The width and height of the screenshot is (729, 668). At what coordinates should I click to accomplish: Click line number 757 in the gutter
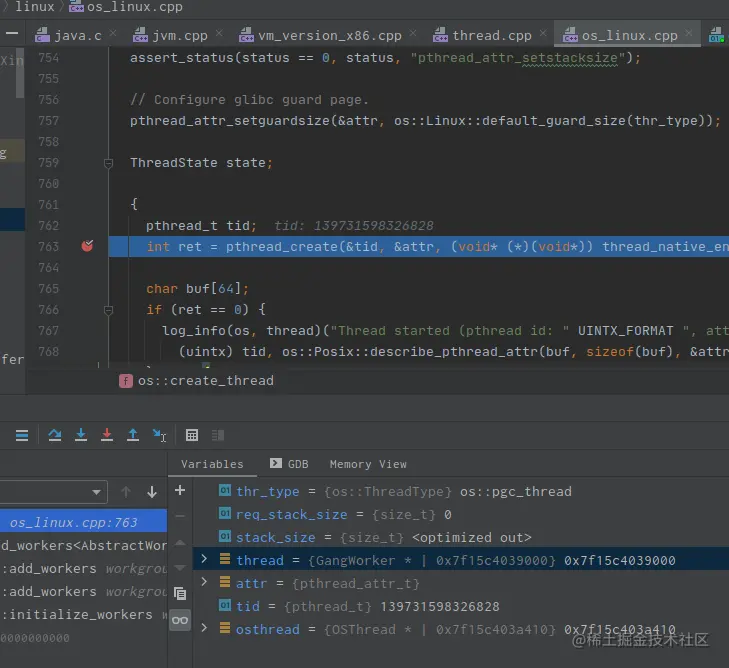[x=49, y=121]
